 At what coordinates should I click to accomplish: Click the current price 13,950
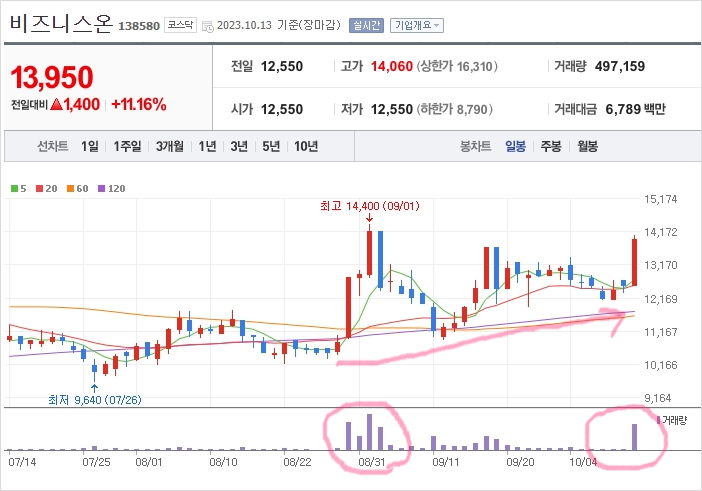pos(52,77)
